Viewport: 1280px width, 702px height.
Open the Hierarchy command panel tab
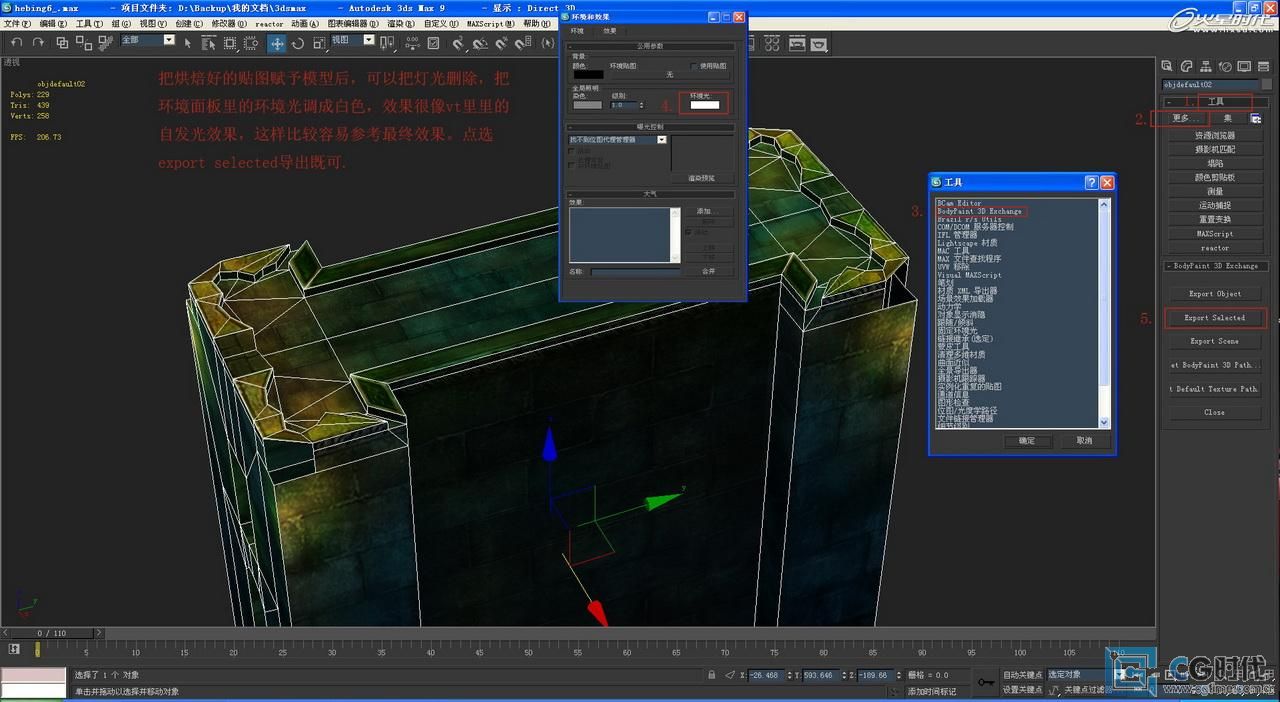[x=1206, y=66]
